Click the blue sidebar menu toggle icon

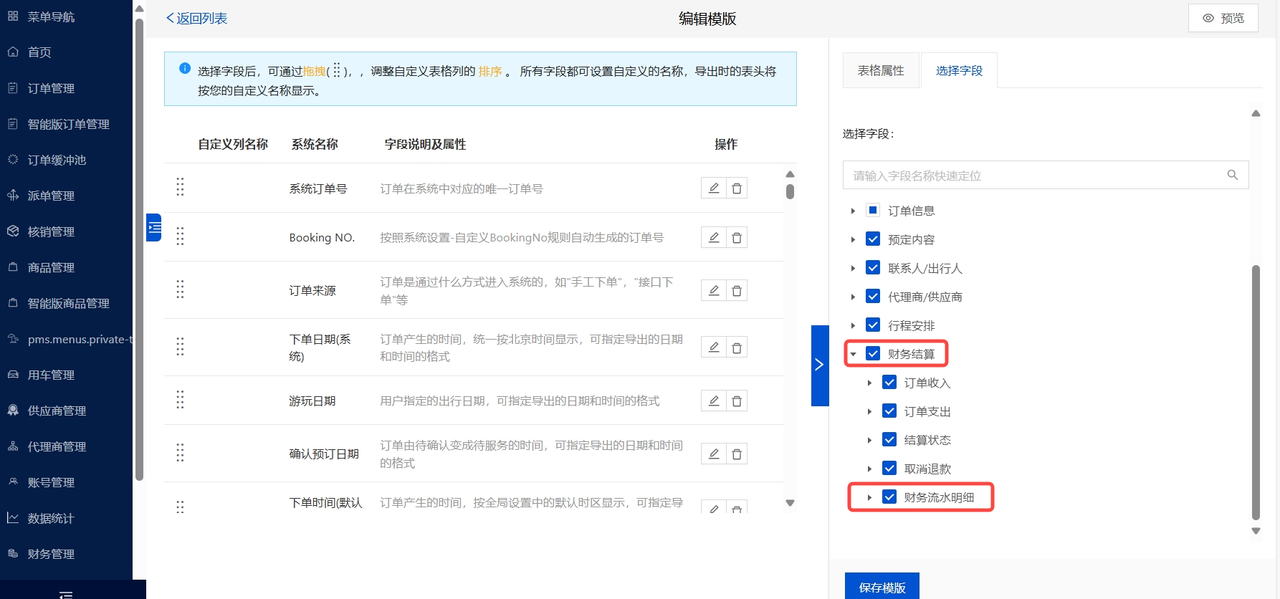coord(154,227)
